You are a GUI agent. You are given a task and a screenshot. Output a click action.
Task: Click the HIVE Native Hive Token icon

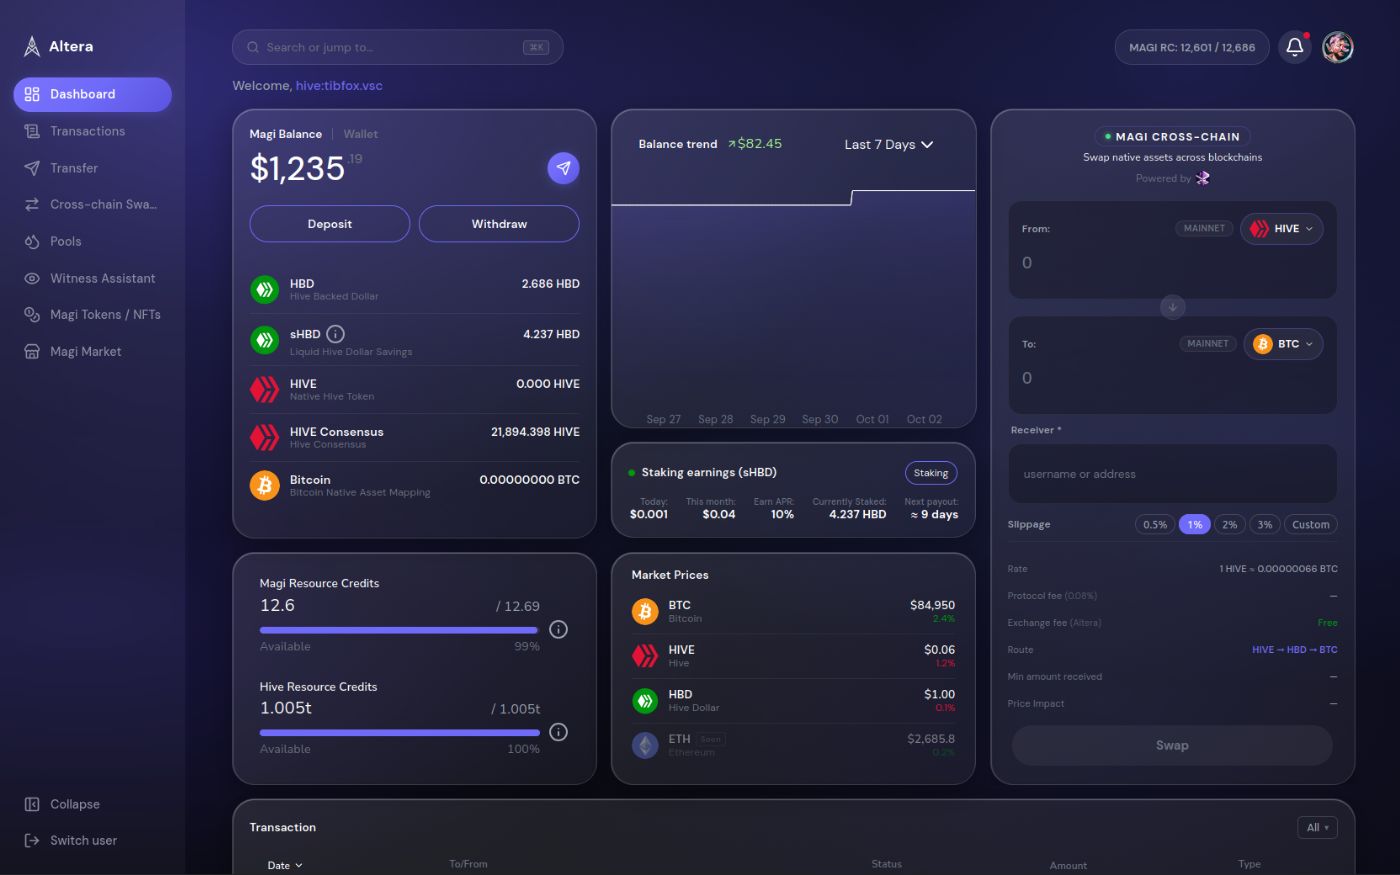(264, 389)
